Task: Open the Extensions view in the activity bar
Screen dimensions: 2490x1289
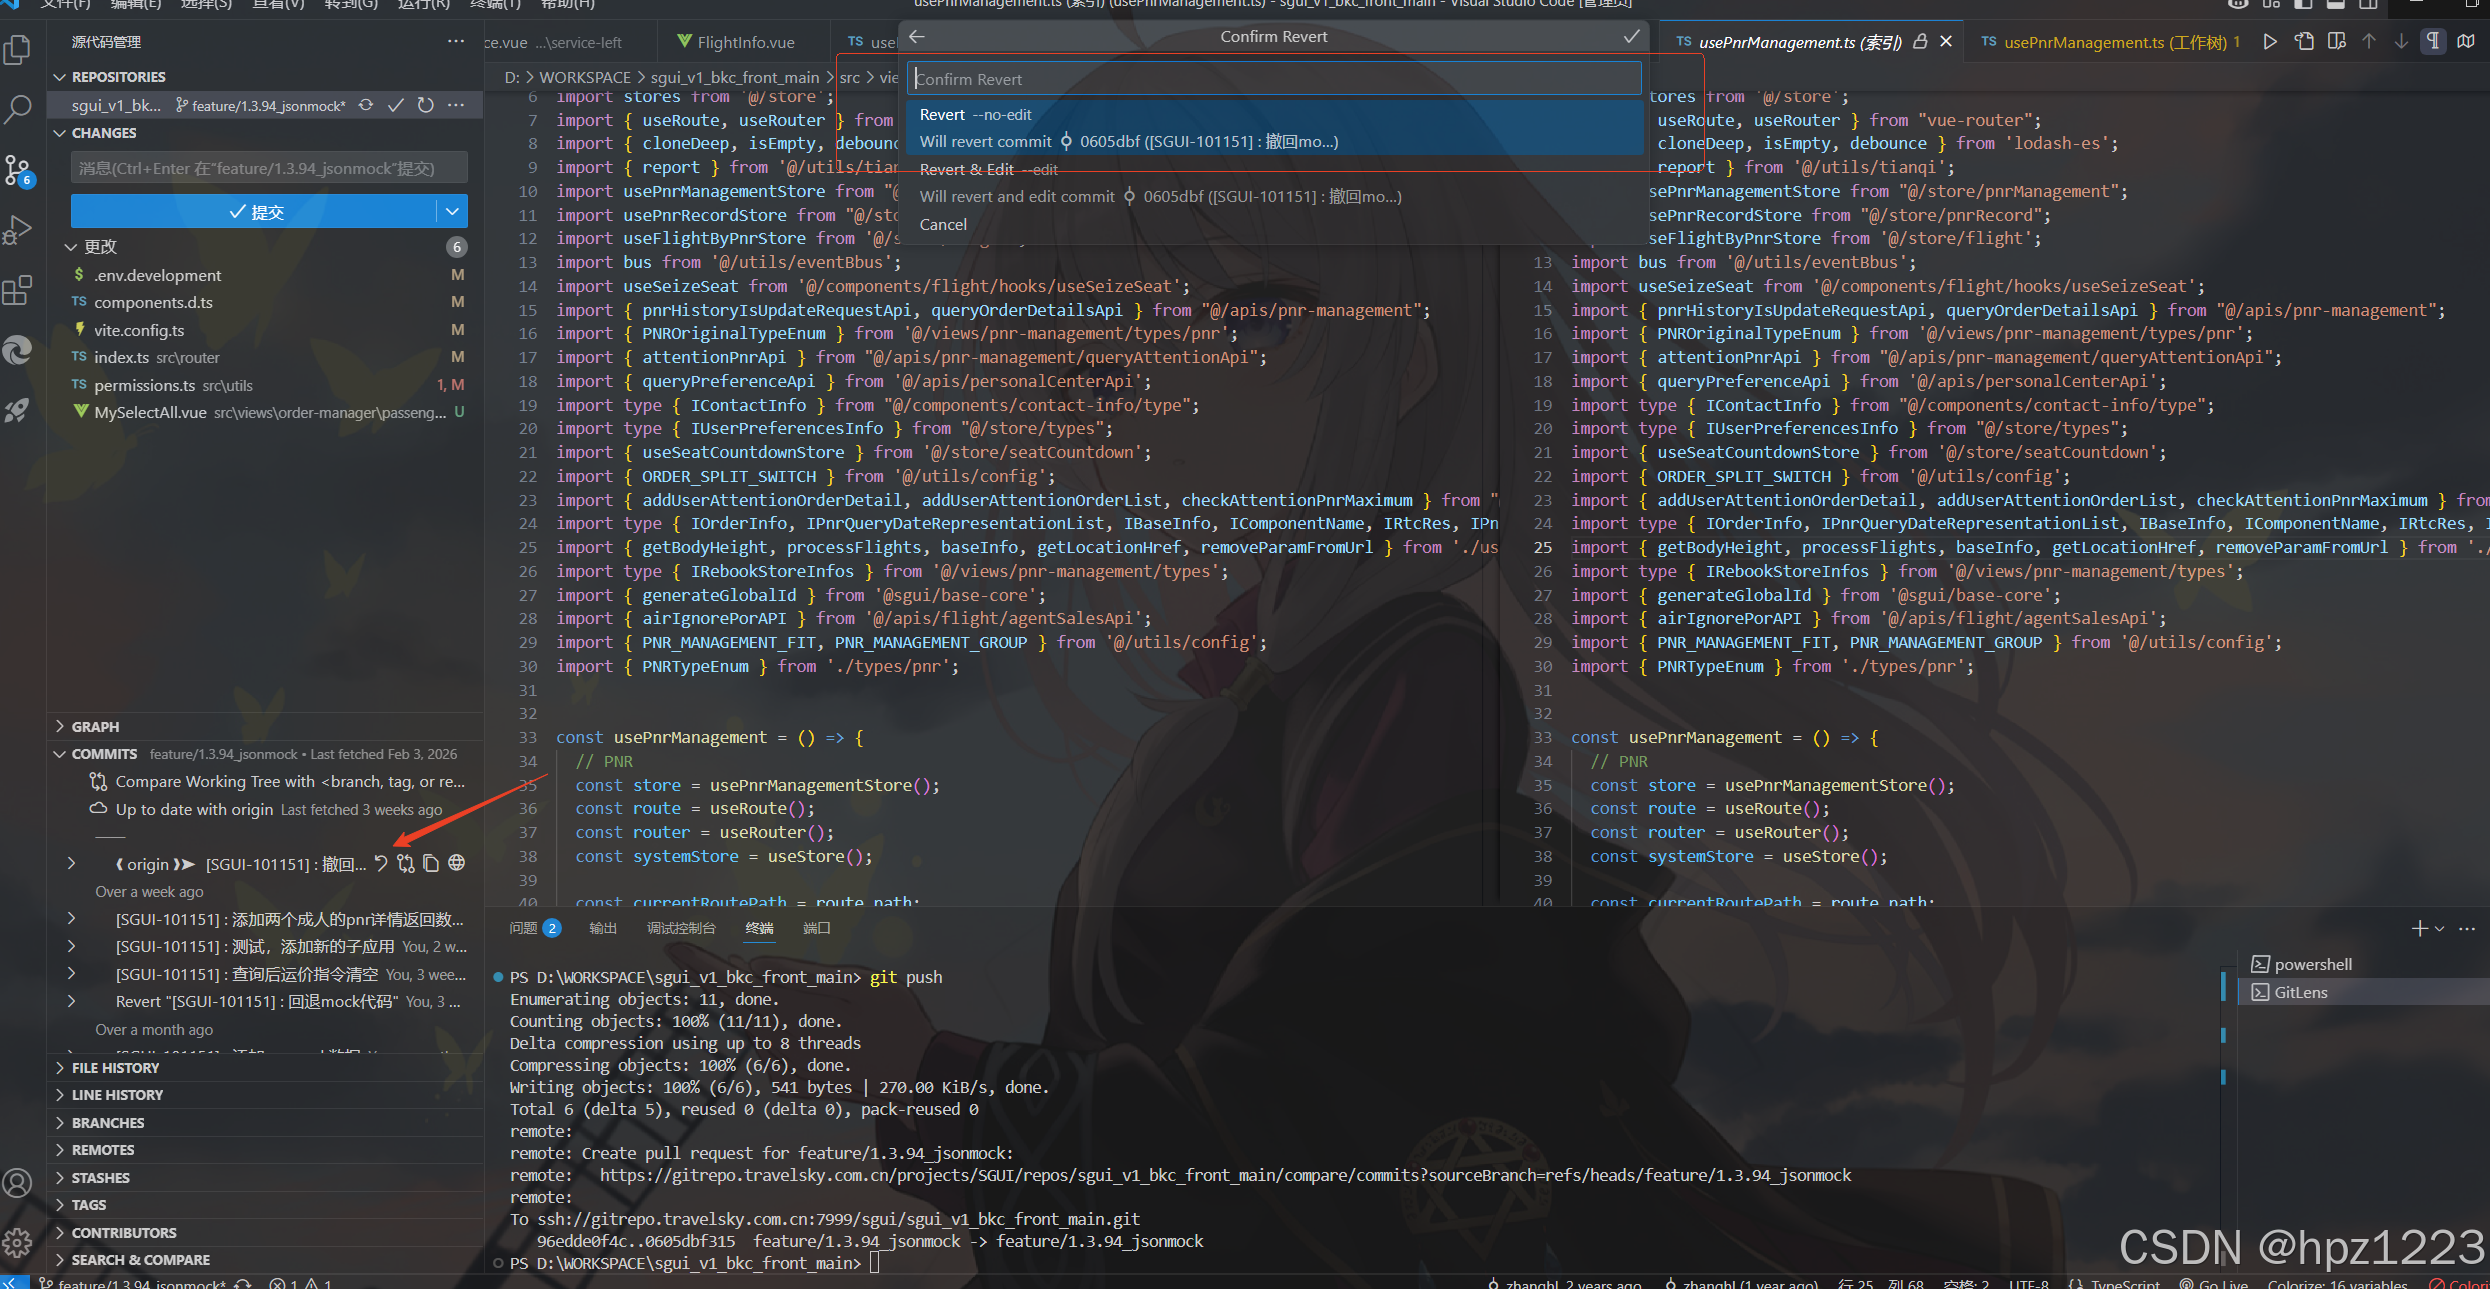Action: (18, 291)
